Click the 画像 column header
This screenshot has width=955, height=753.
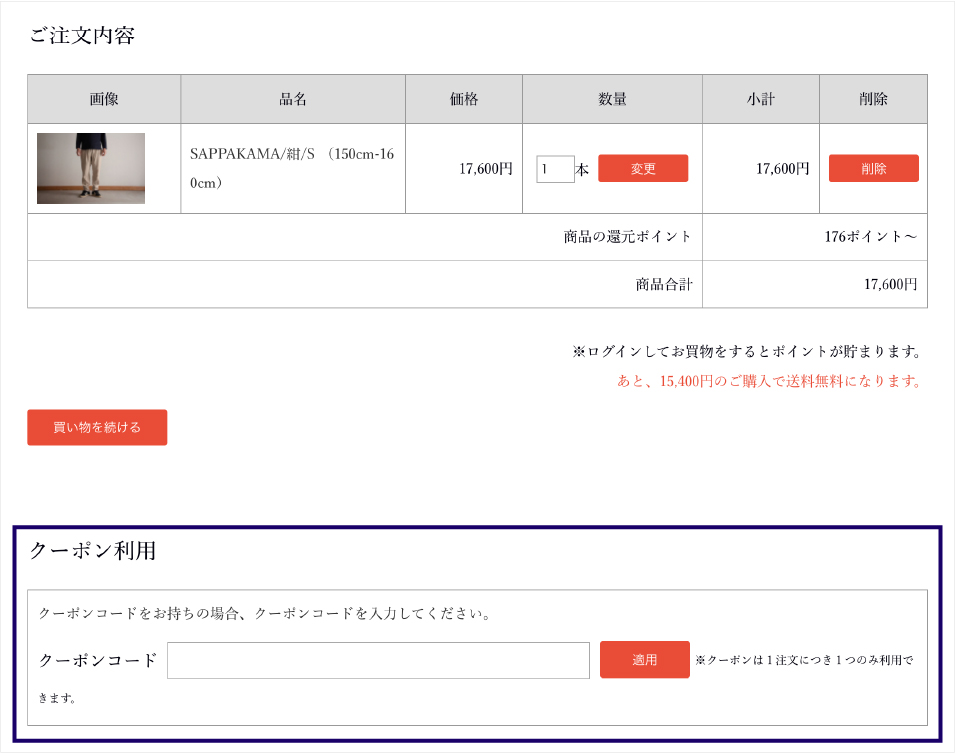point(104,99)
